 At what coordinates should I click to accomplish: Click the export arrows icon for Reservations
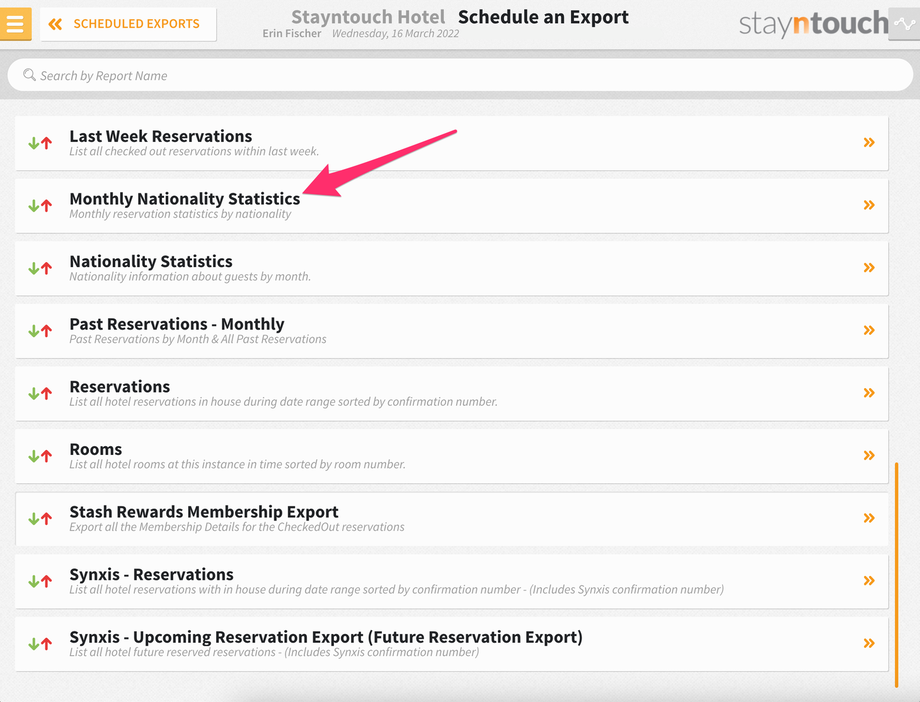(40, 393)
